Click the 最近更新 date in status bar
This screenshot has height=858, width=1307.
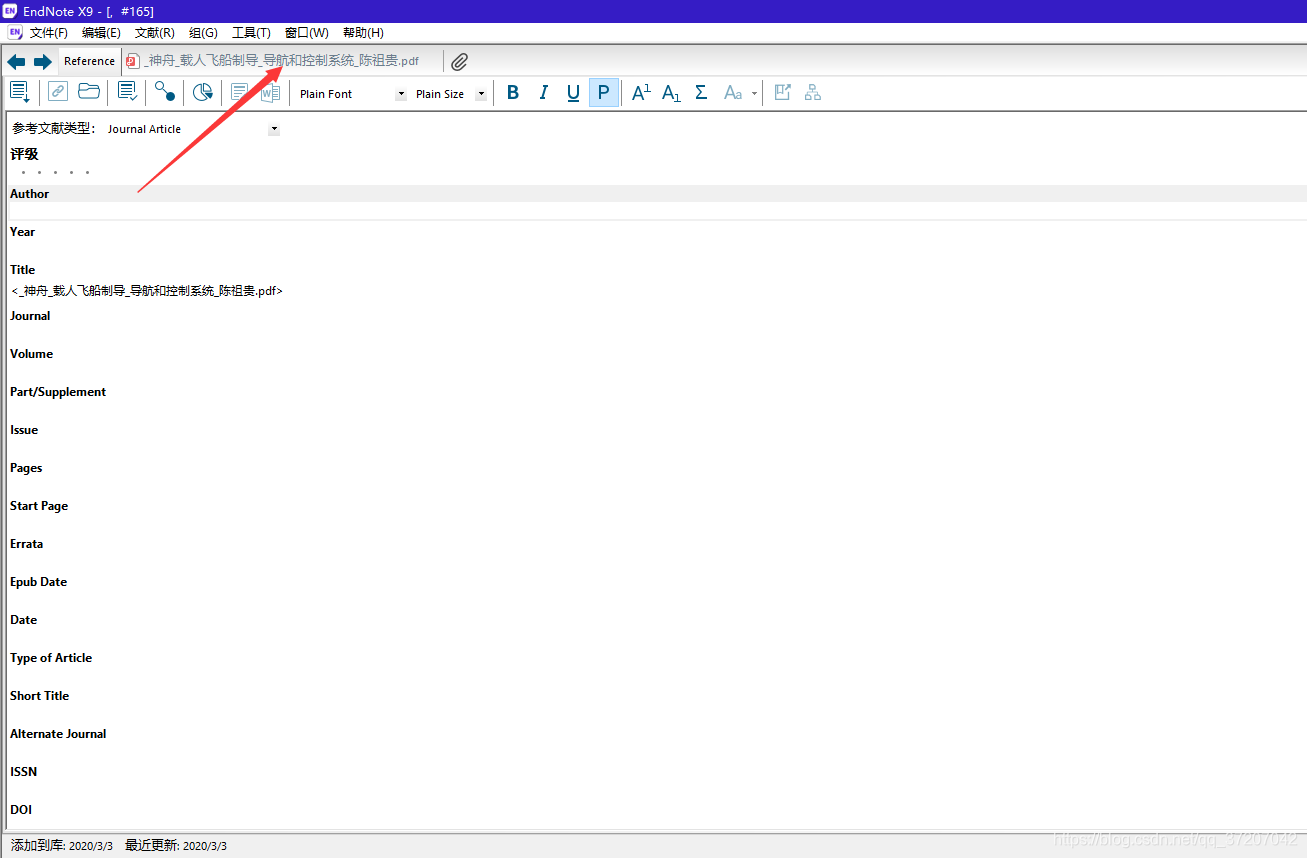tap(205, 846)
